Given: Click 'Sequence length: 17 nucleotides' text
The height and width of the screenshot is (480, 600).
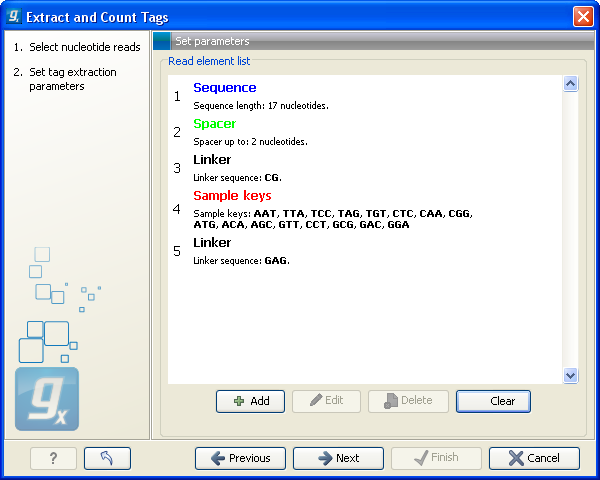Looking at the screenshot, I should [x=261, y=106].
